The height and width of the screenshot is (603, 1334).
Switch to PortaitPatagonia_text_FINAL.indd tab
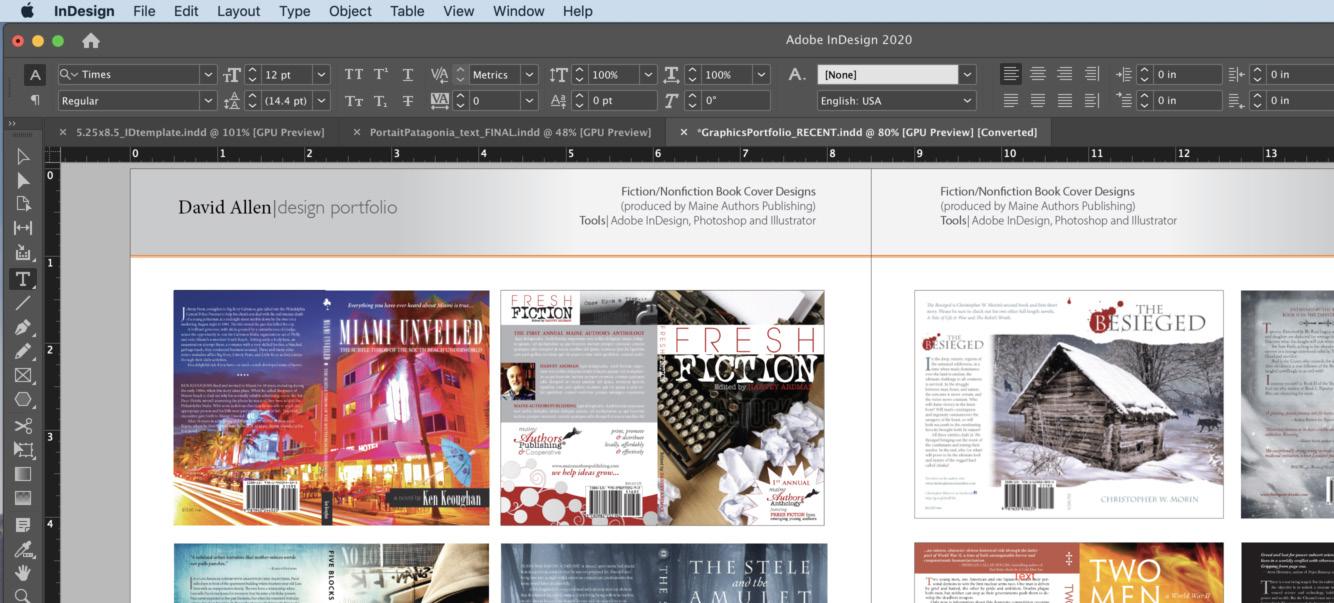coord(510,132)
